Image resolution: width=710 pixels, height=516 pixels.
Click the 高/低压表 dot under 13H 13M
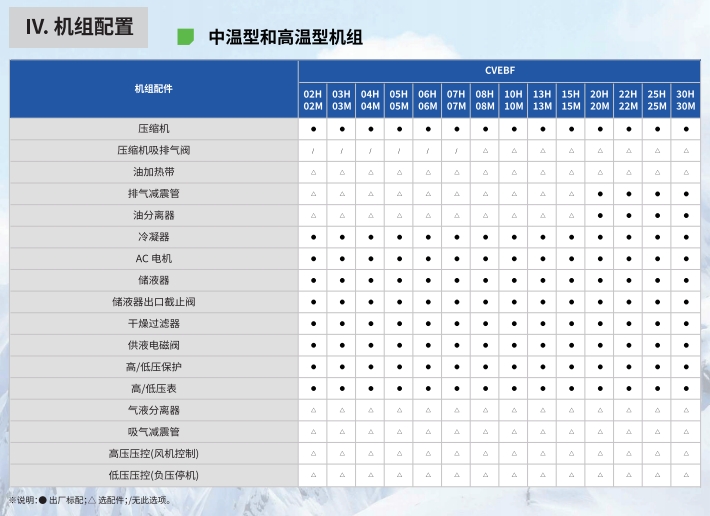tap(542, 388)
